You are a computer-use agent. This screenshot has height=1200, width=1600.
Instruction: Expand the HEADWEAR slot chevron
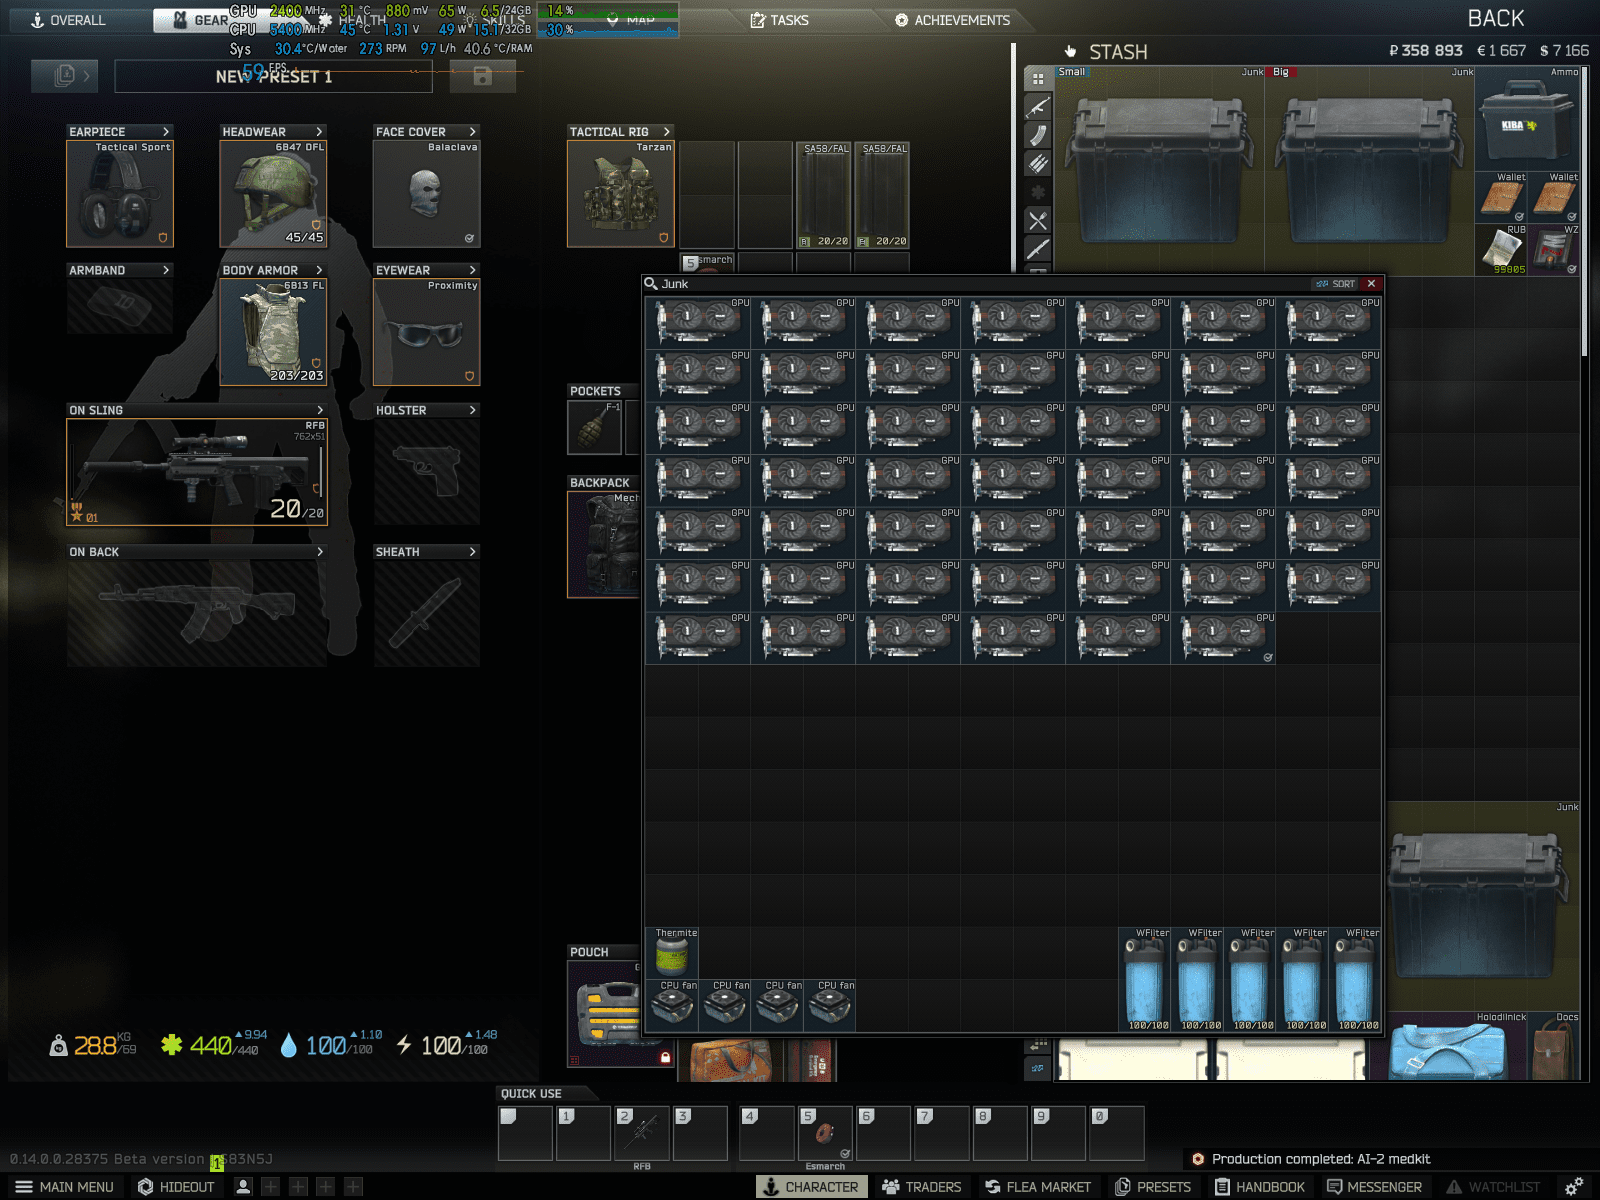tap(319, 132)
